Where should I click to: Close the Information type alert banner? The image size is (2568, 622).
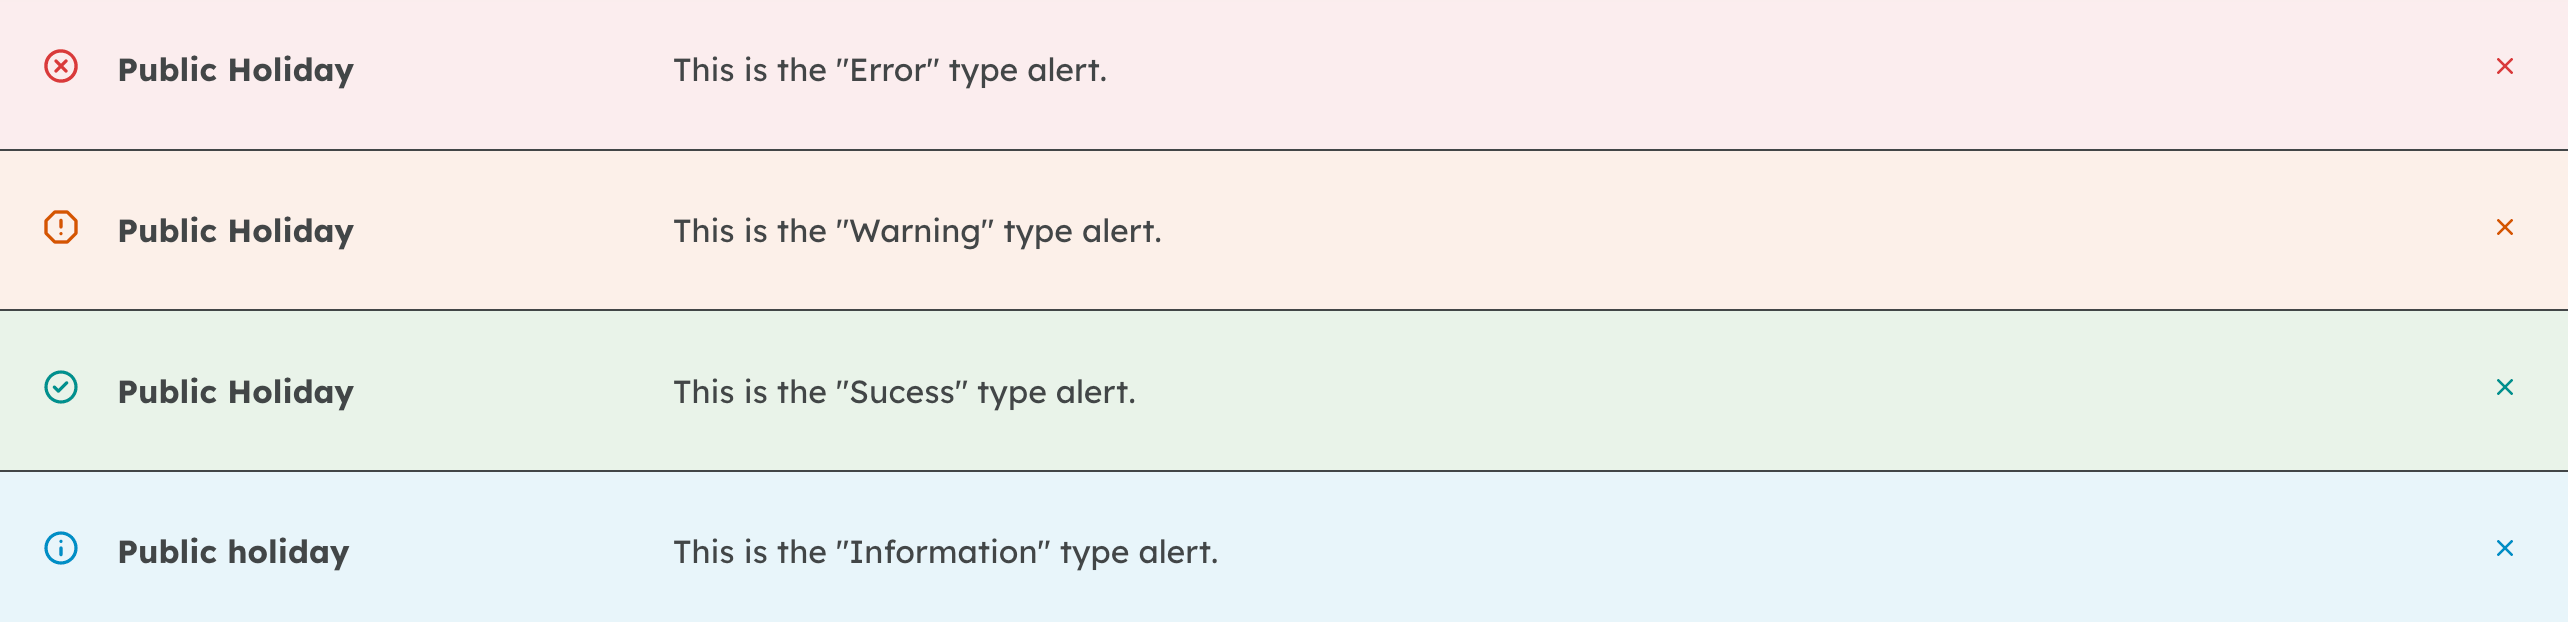point(2504,548)
